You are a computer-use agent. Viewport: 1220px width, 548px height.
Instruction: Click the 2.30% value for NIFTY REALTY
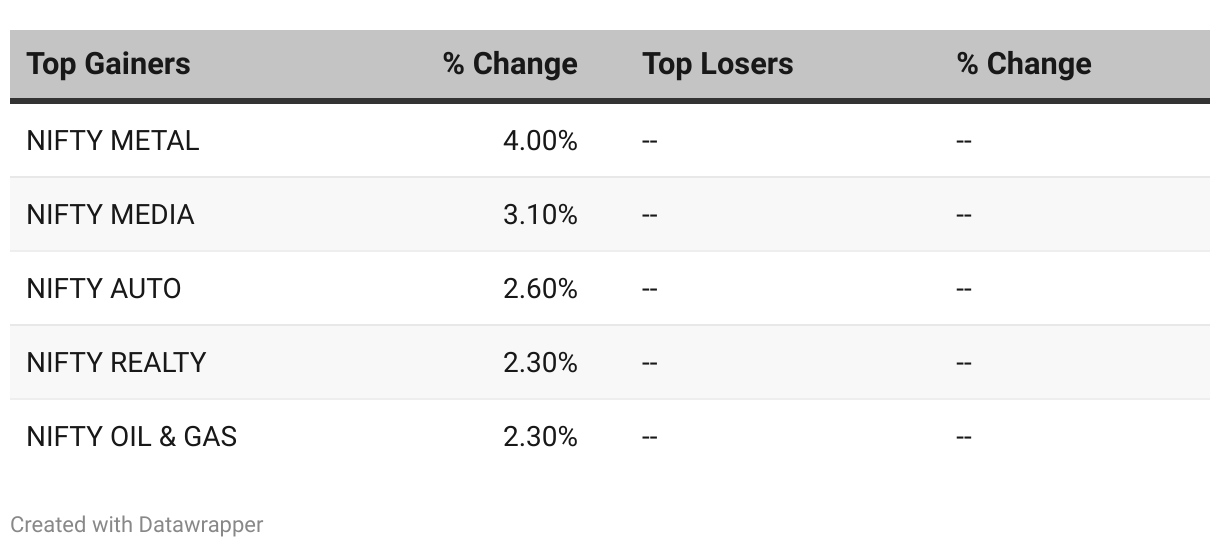(x=540, y=362)
